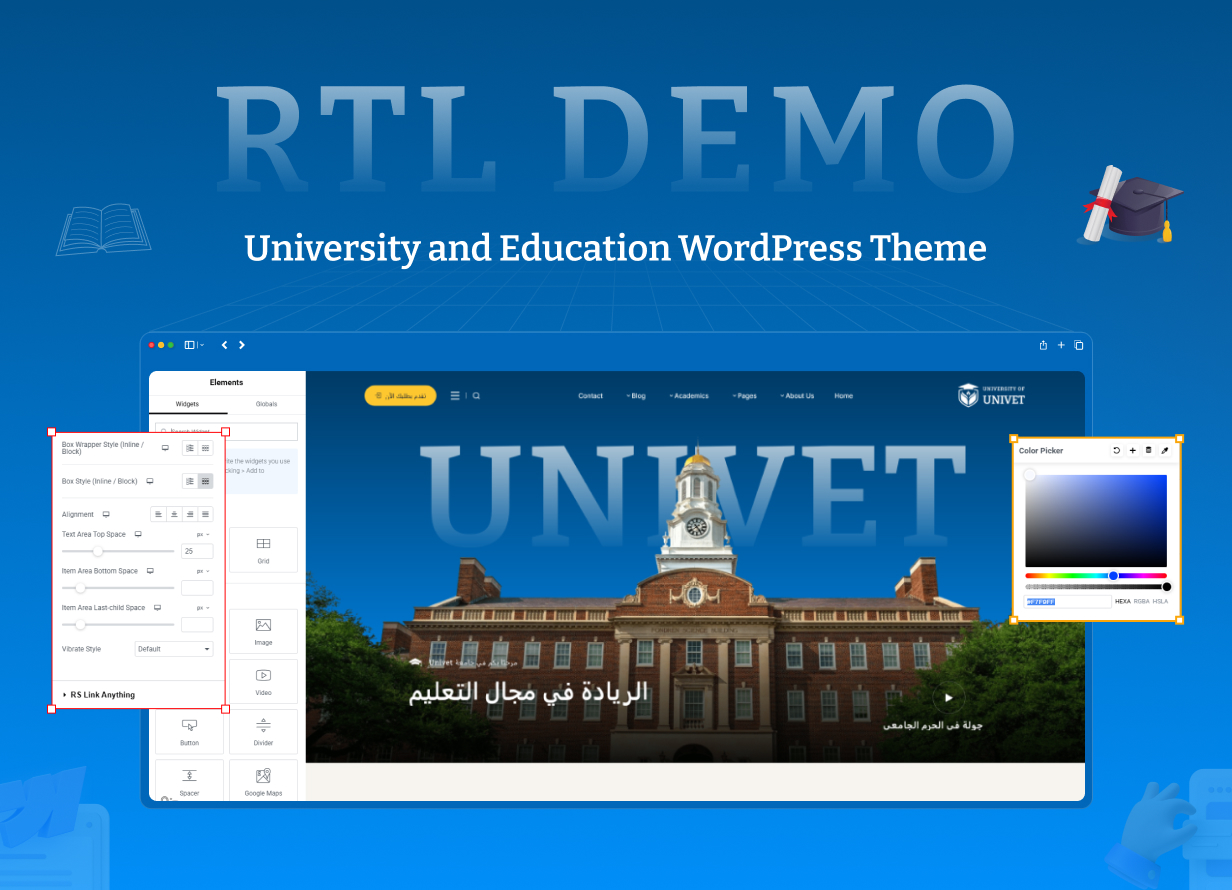Open the Contact menu item
The height and width of the screenshot is (890, 1232).
pos(591,396)
